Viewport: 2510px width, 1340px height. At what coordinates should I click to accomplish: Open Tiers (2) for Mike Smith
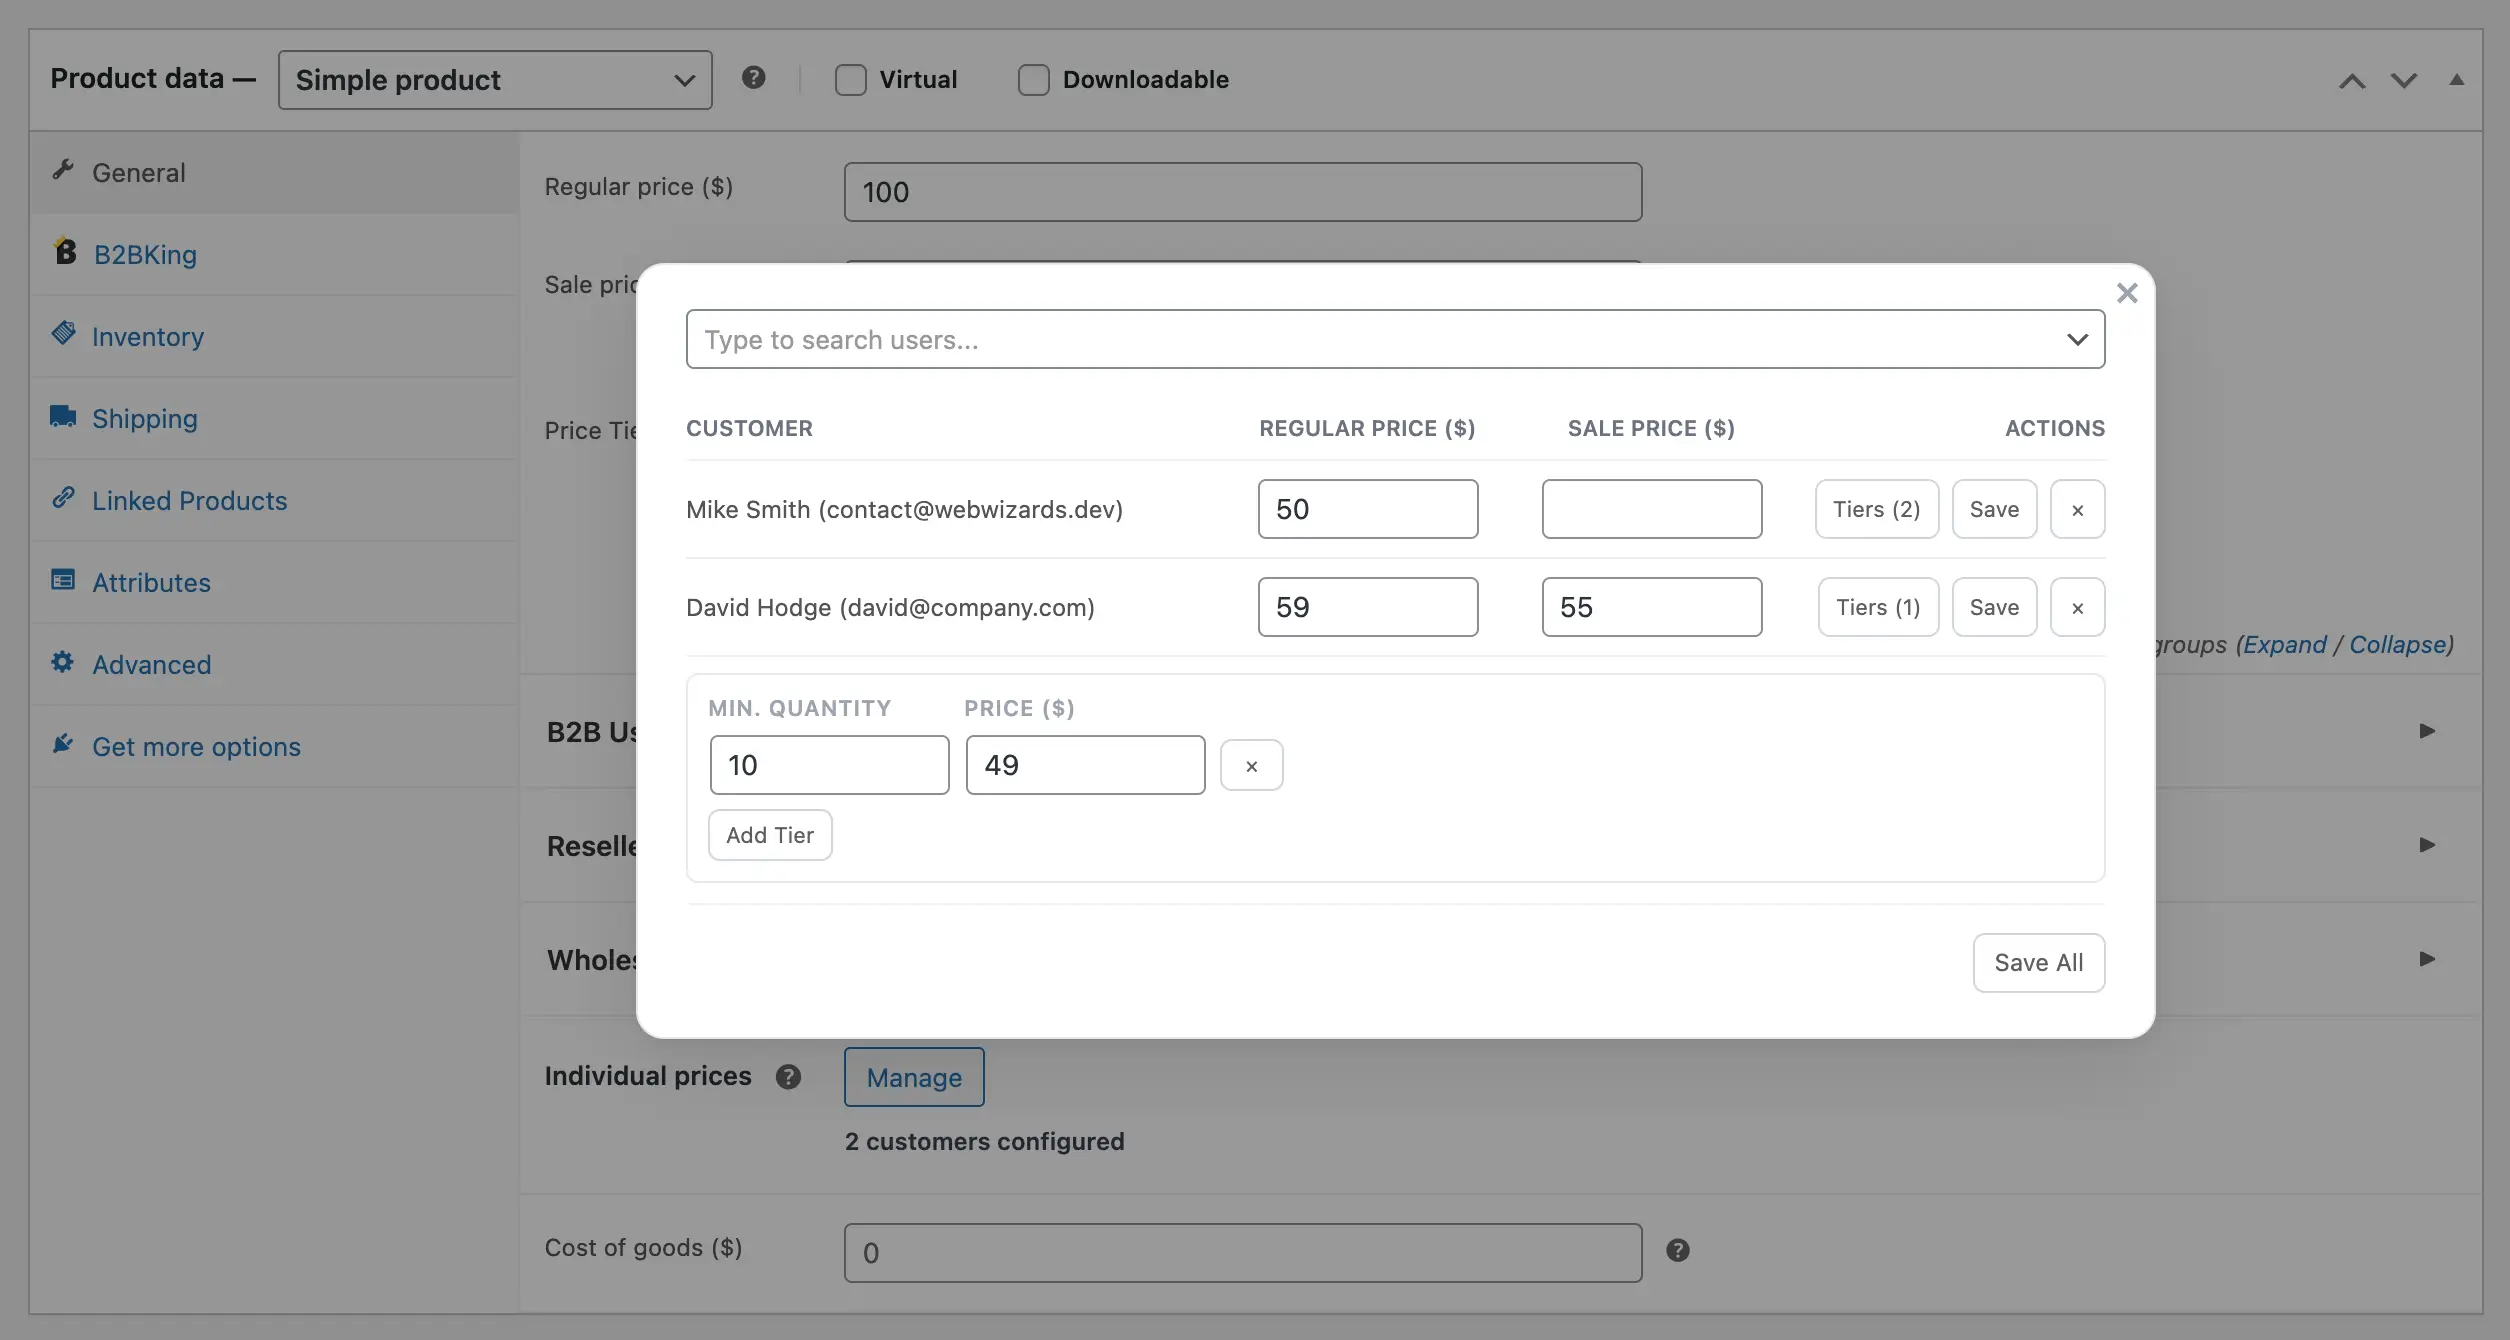[x=1876, y=509]
